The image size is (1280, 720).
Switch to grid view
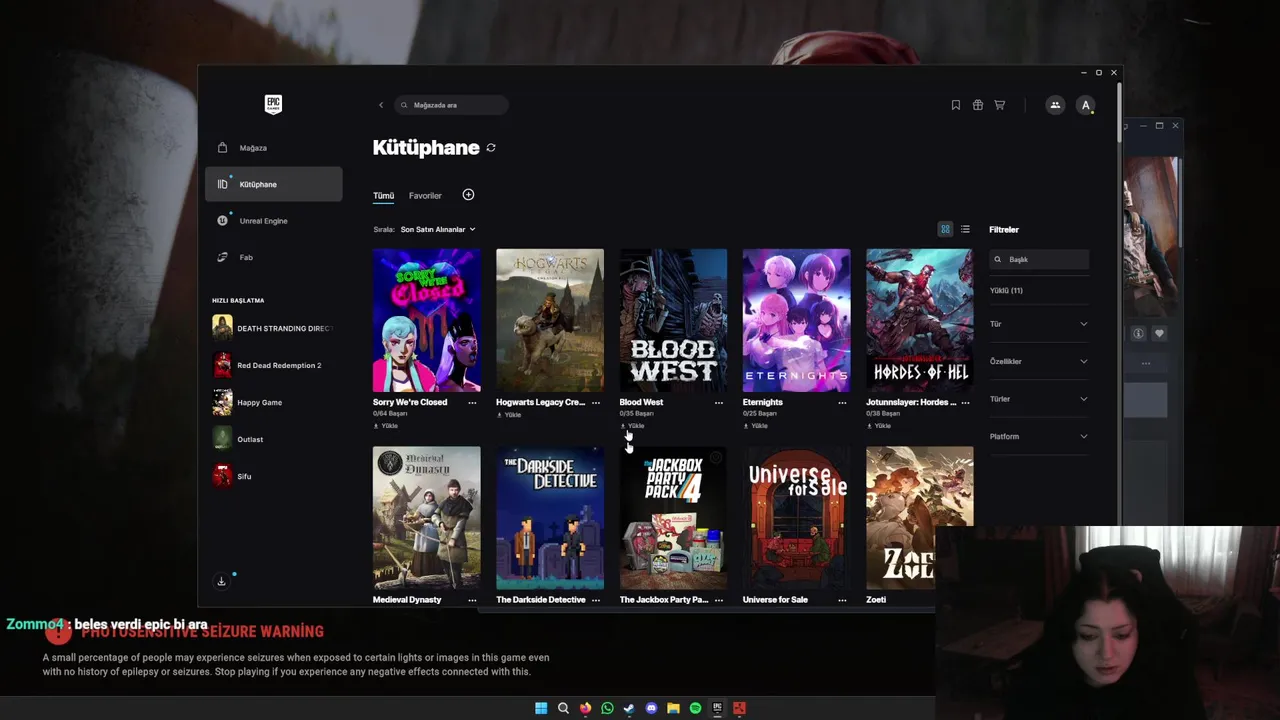(x=945, y=229)
